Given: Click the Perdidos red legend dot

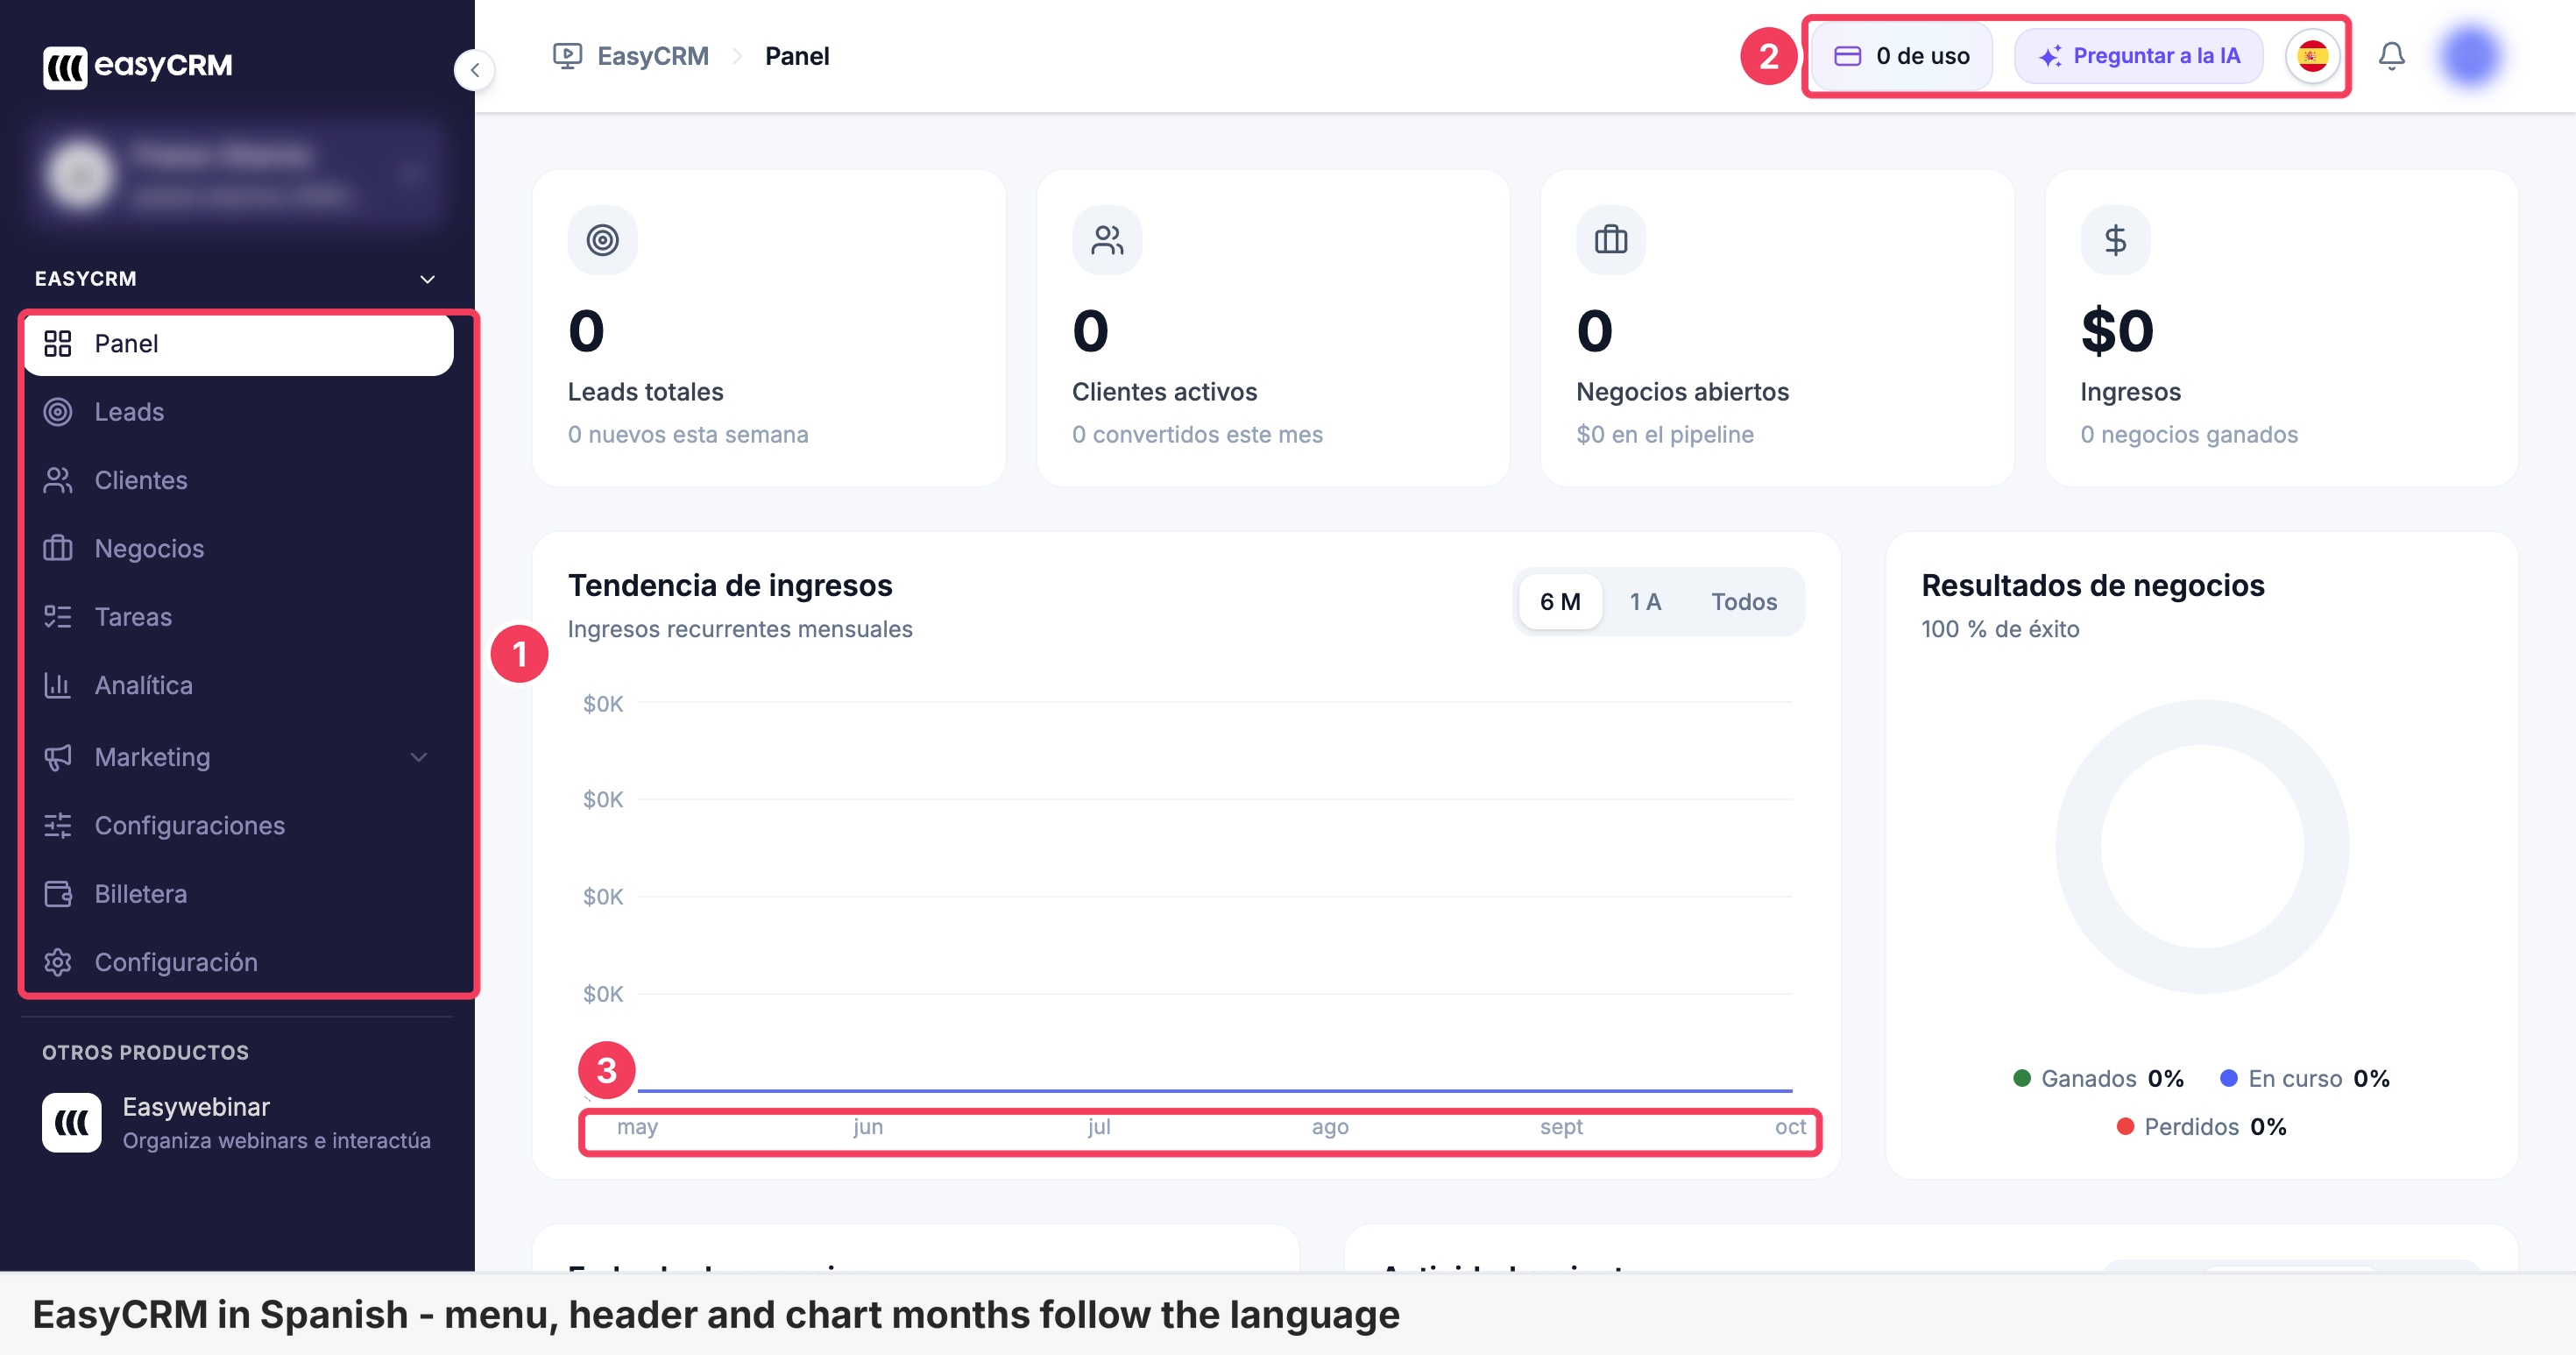Looking at the screenshot, I should [2125, 1127].
